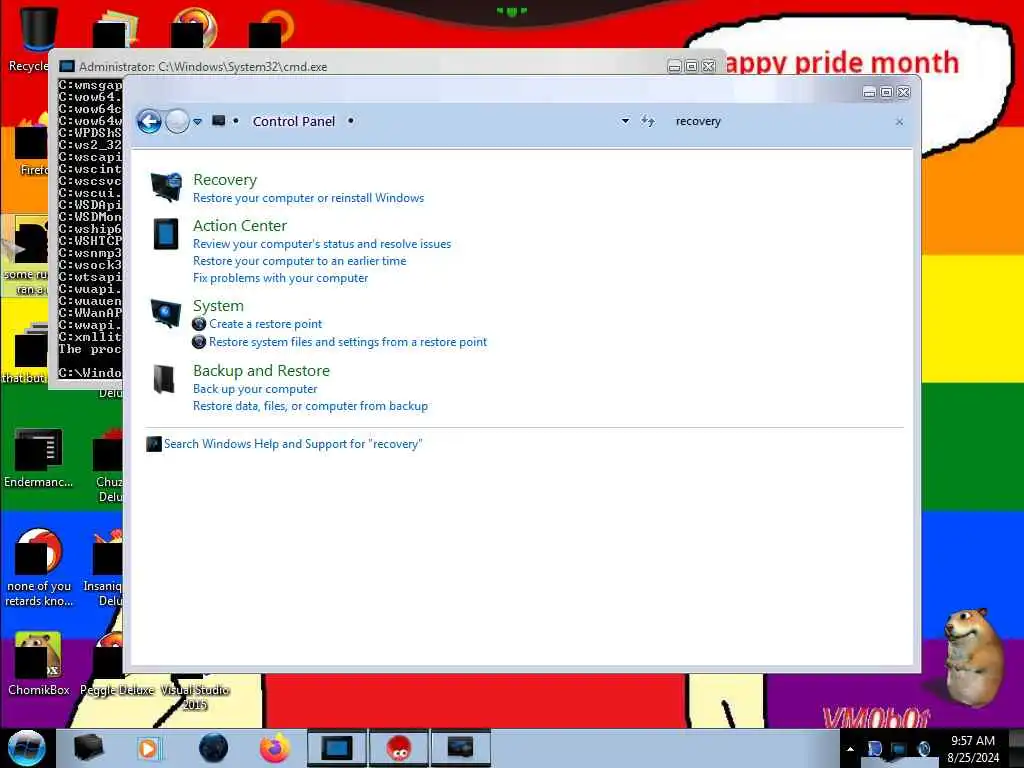Open Search Windows Help and Support for recovery

pyautogui.click(x=293, y=444)
